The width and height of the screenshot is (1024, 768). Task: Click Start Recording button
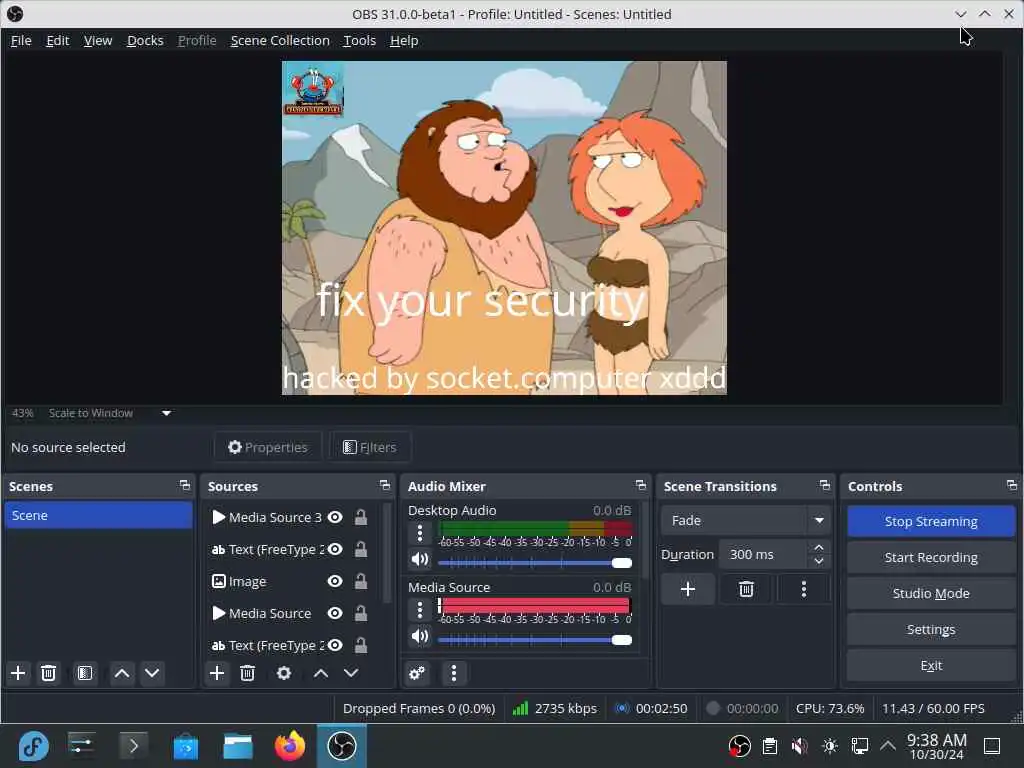click(931, 557)
